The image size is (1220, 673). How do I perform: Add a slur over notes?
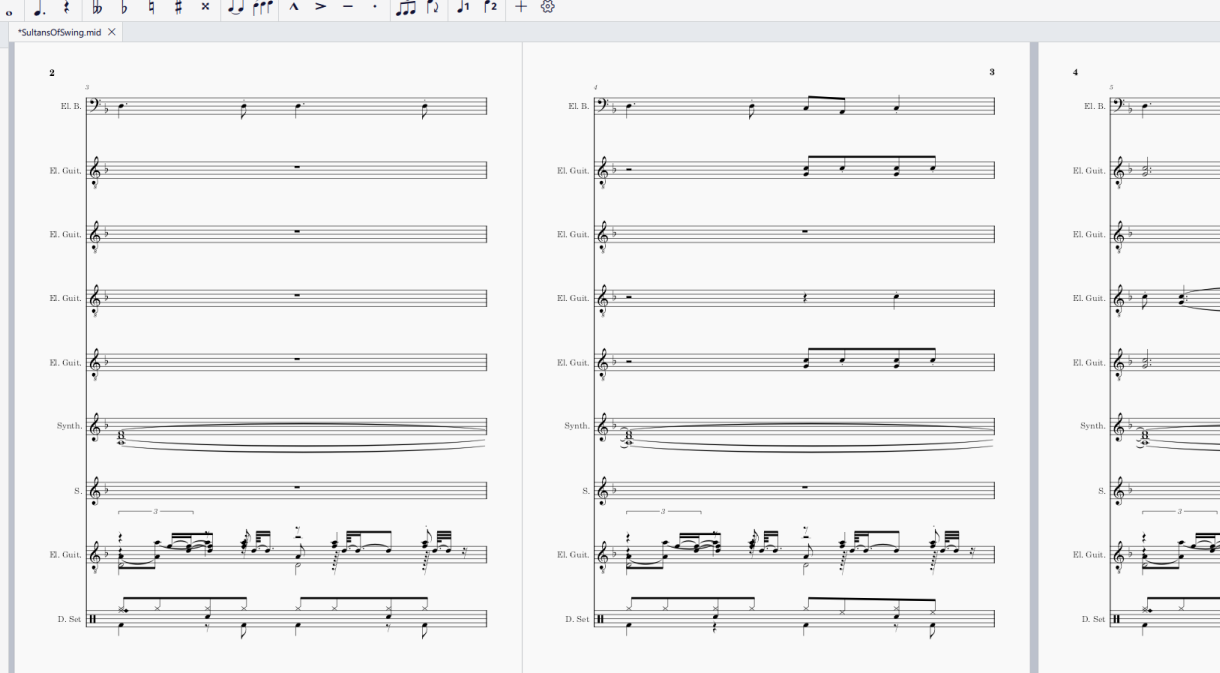(x=263, y=7)
